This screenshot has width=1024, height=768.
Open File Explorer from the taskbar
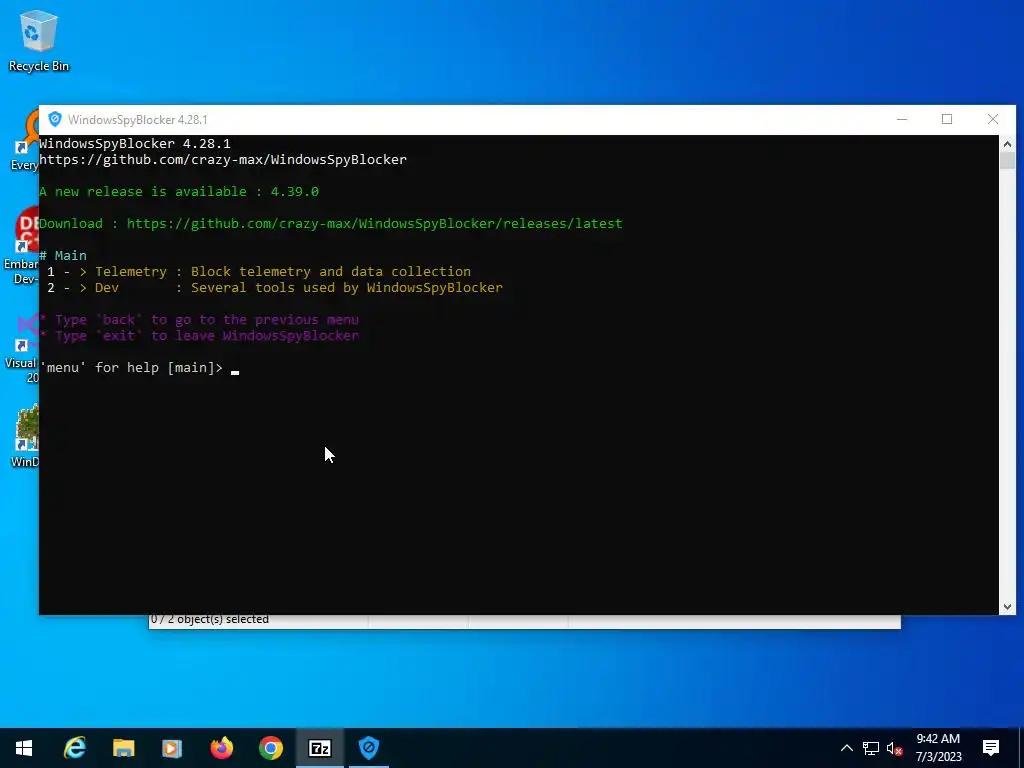coord(123,748)
